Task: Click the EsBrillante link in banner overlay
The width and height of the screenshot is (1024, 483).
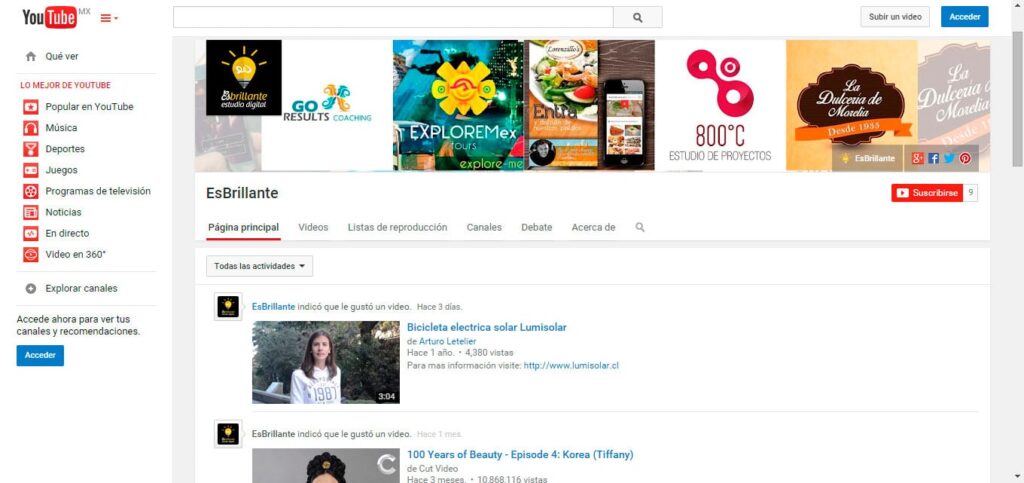Action: coord(868,159)
